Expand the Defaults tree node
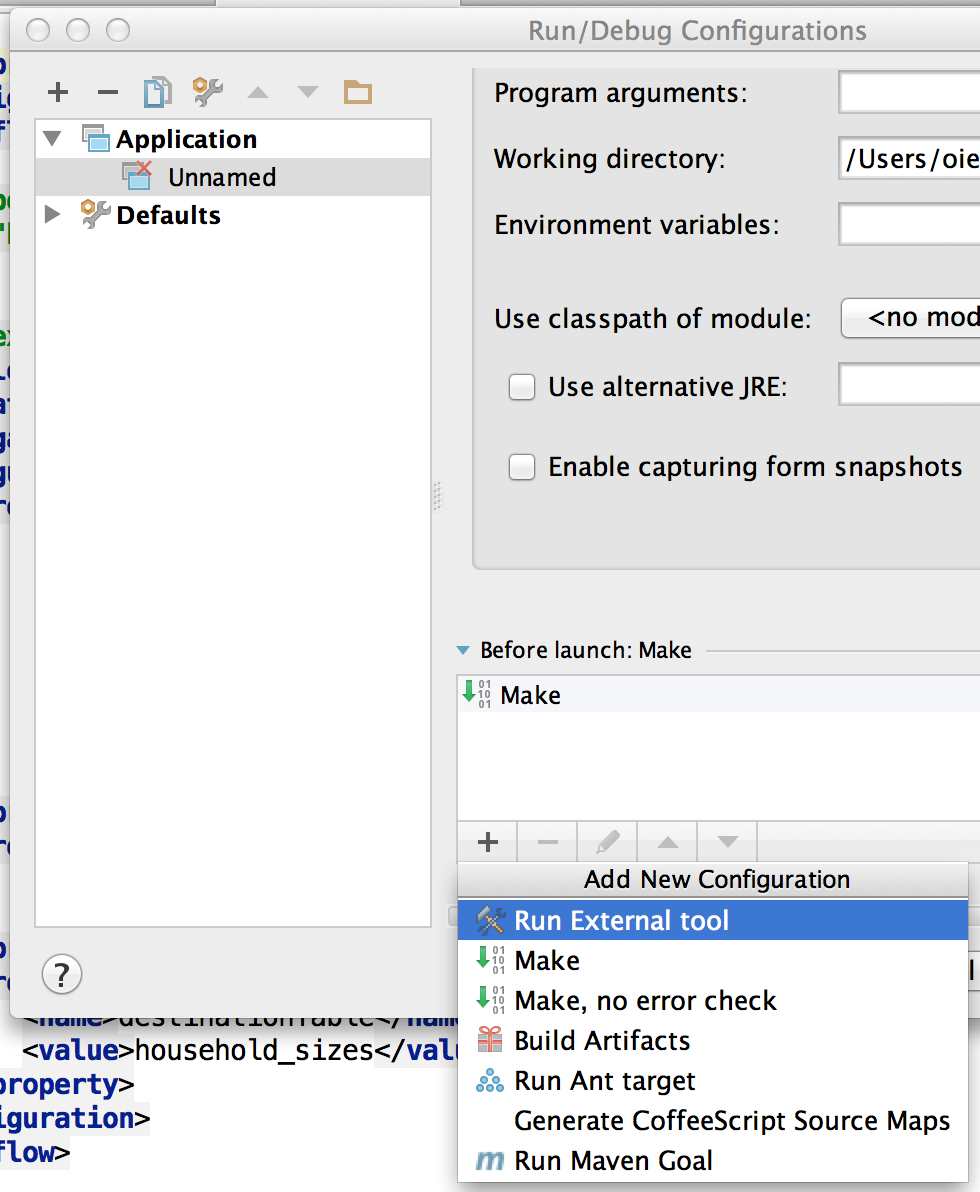 pyautogui.click(x=52, y=214)
